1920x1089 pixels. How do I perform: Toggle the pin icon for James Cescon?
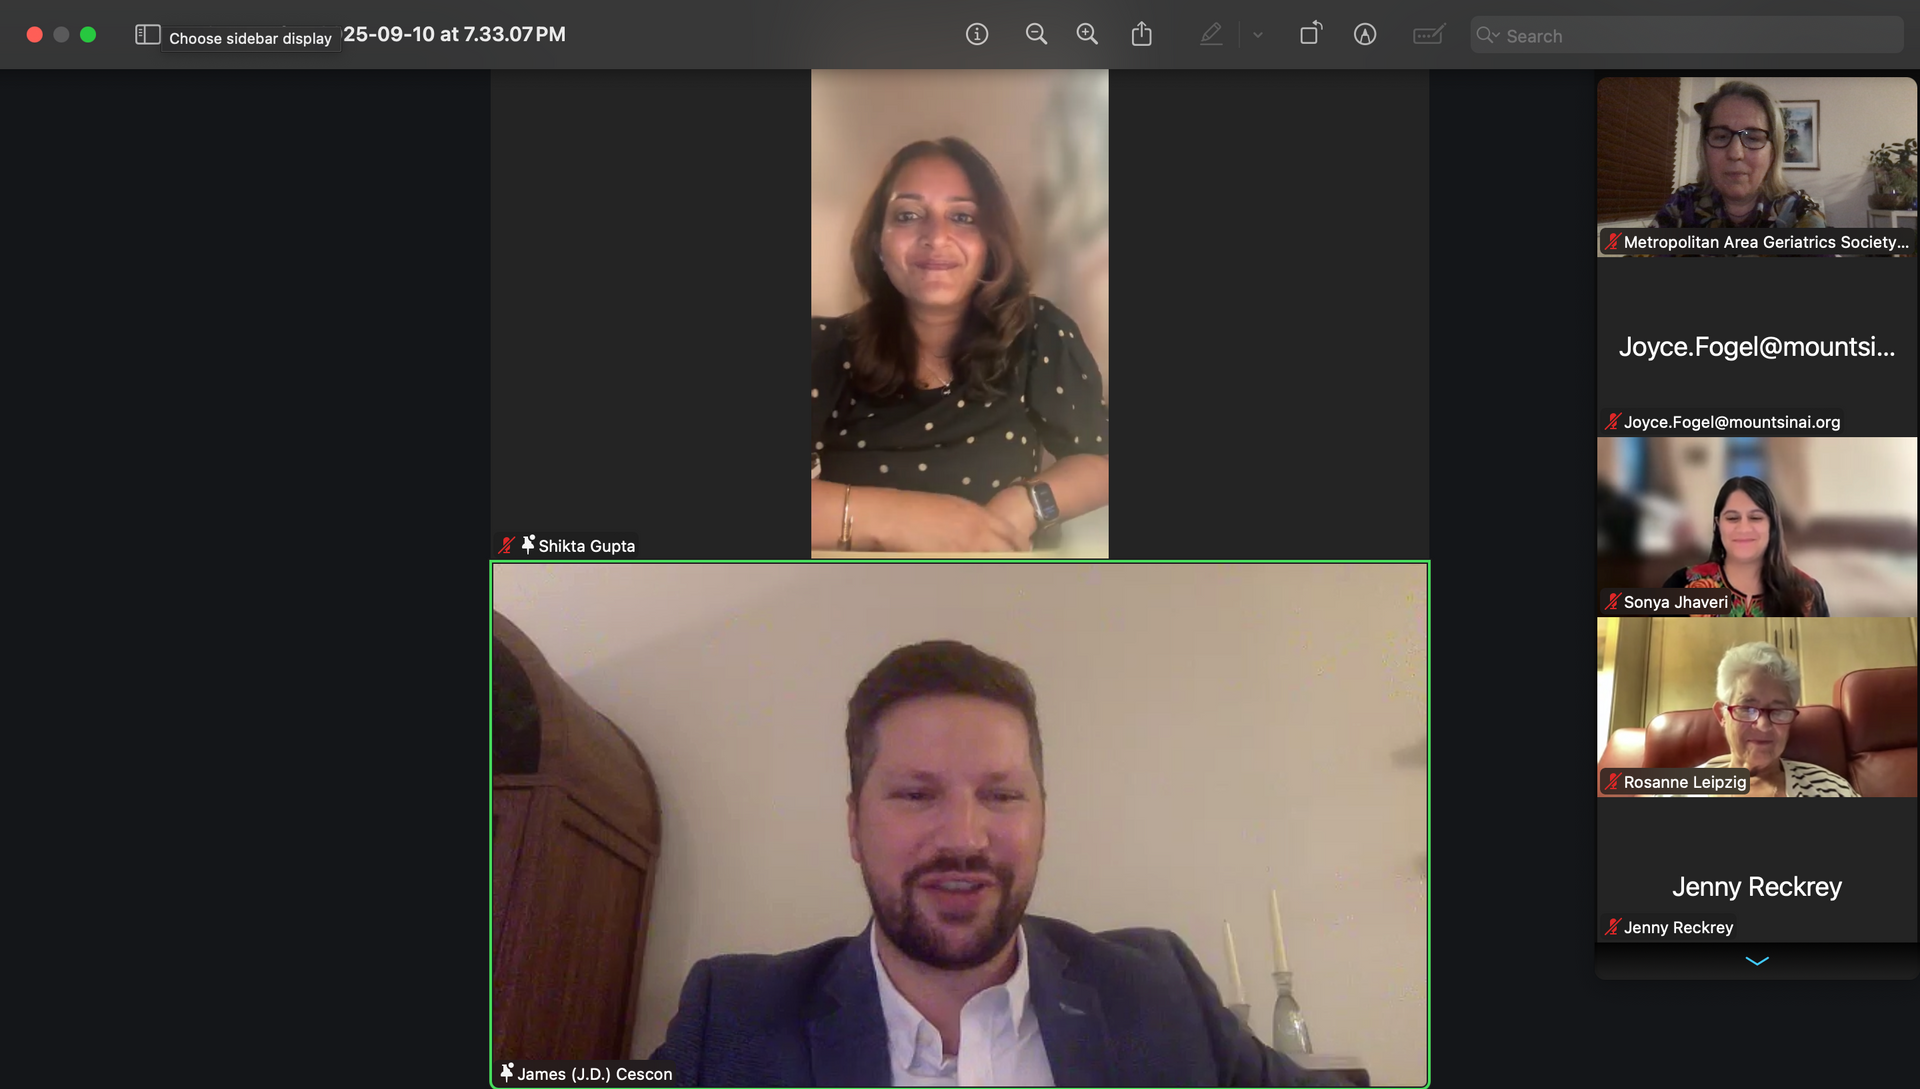pyautogui.click(x=506, y=1073)
